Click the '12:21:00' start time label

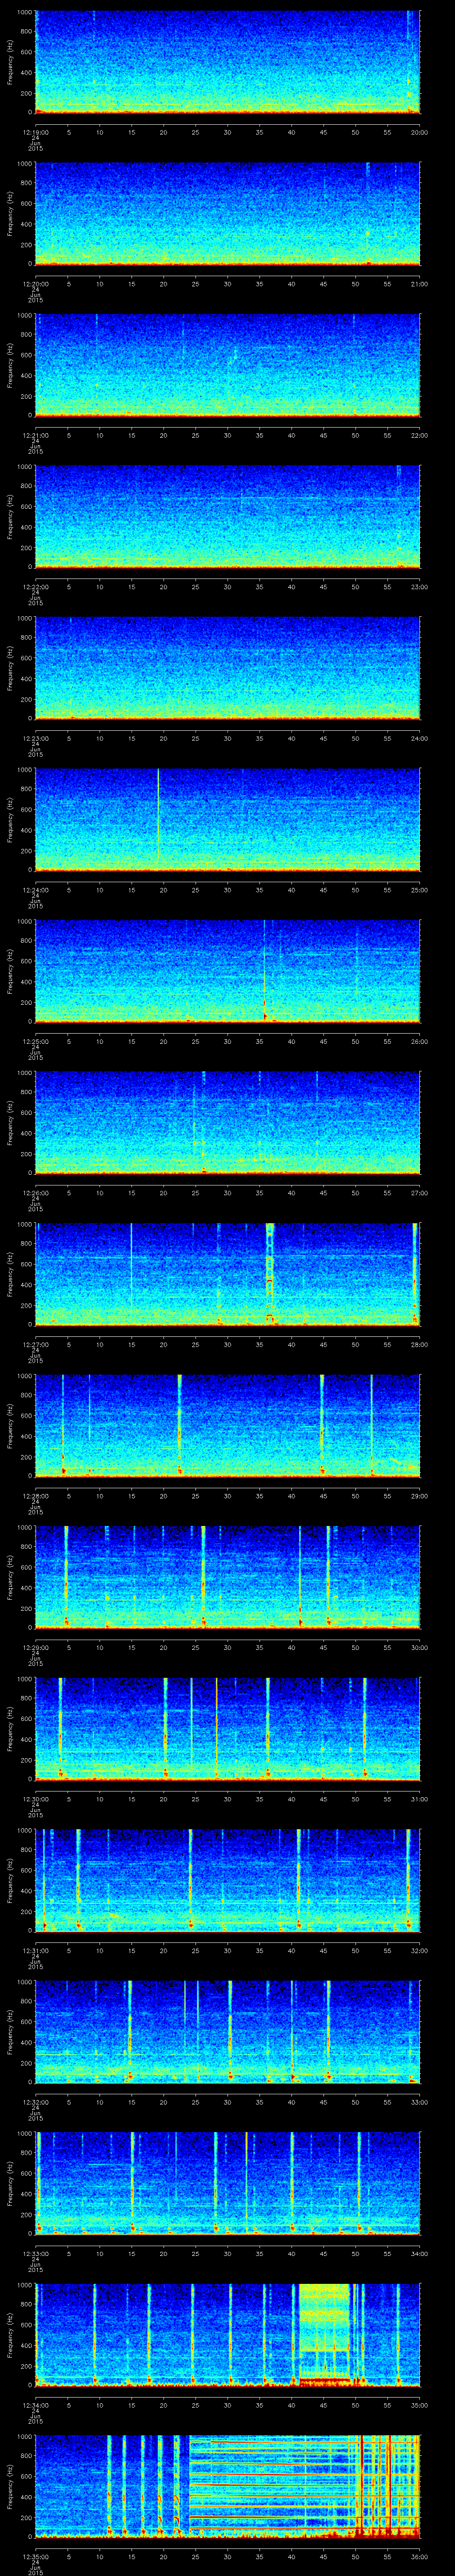pyautogui.click(x=35, y=434)
